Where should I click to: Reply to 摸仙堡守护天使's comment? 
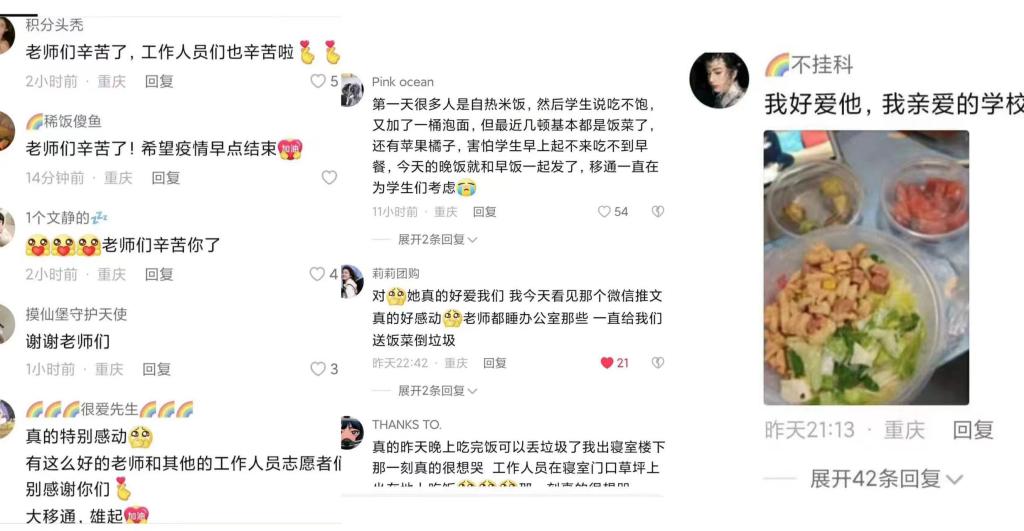click(x=157, y=369)
